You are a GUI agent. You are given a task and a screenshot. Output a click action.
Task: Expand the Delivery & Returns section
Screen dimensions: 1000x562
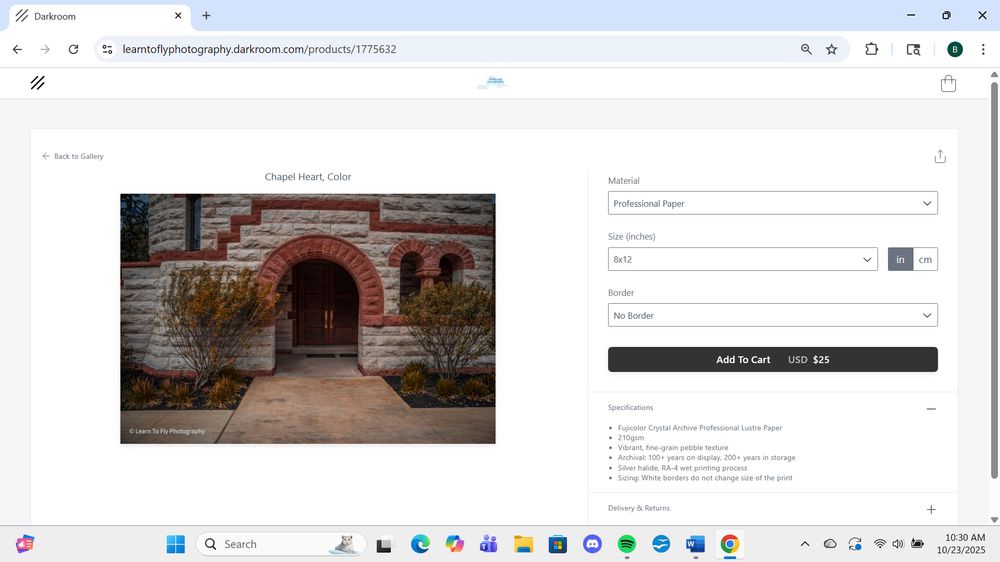tap(930, 509)
